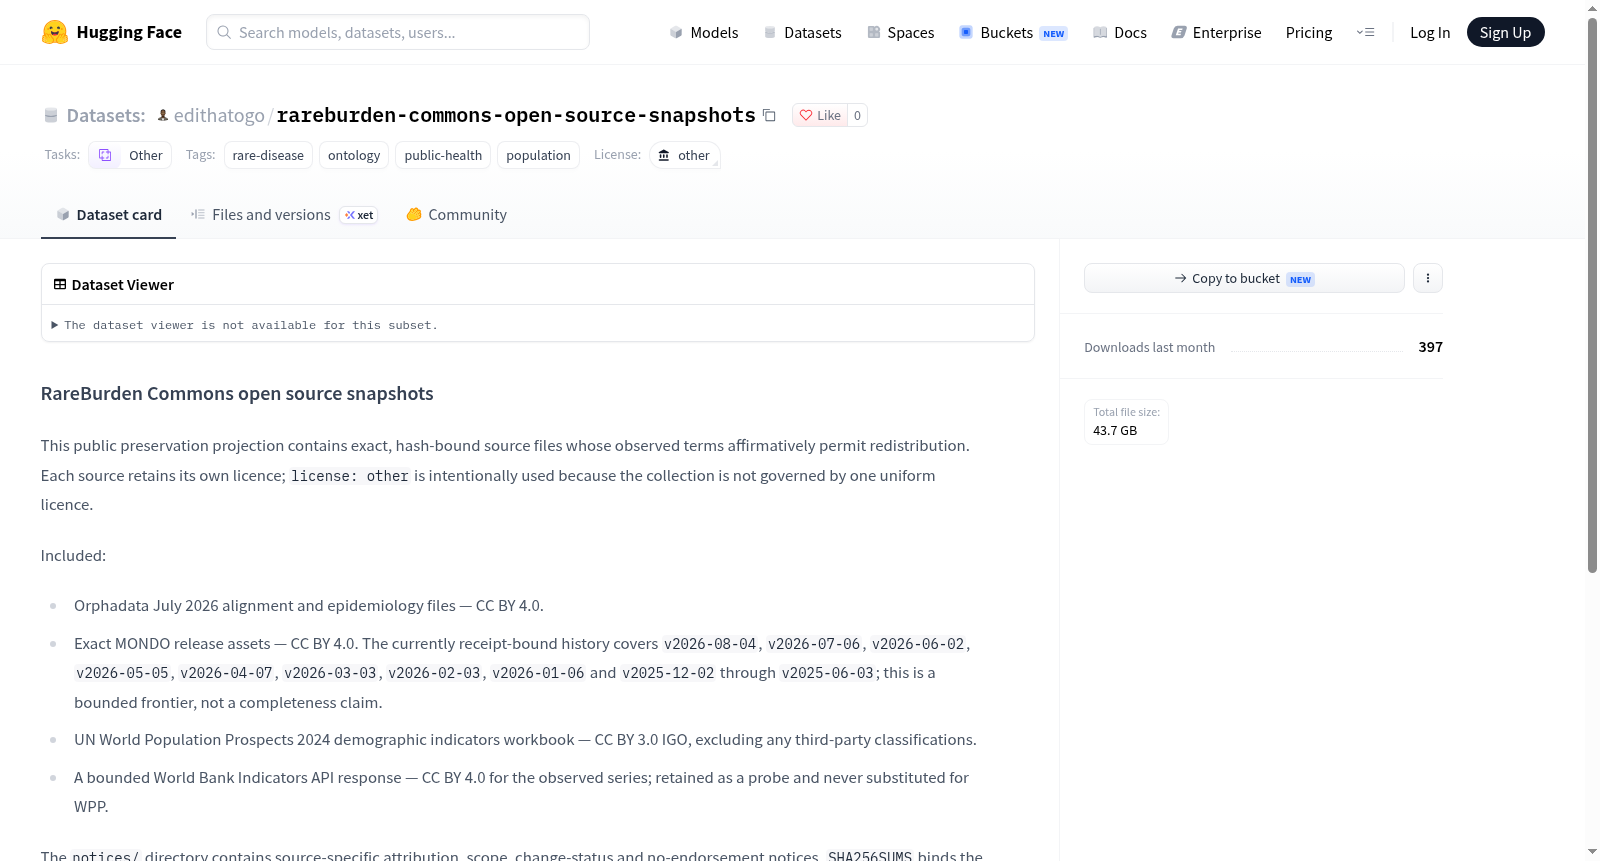Click the heading RareBurden Commons open source snapshots
Screen dimensions: 1600x861
[x=237, y=394]
